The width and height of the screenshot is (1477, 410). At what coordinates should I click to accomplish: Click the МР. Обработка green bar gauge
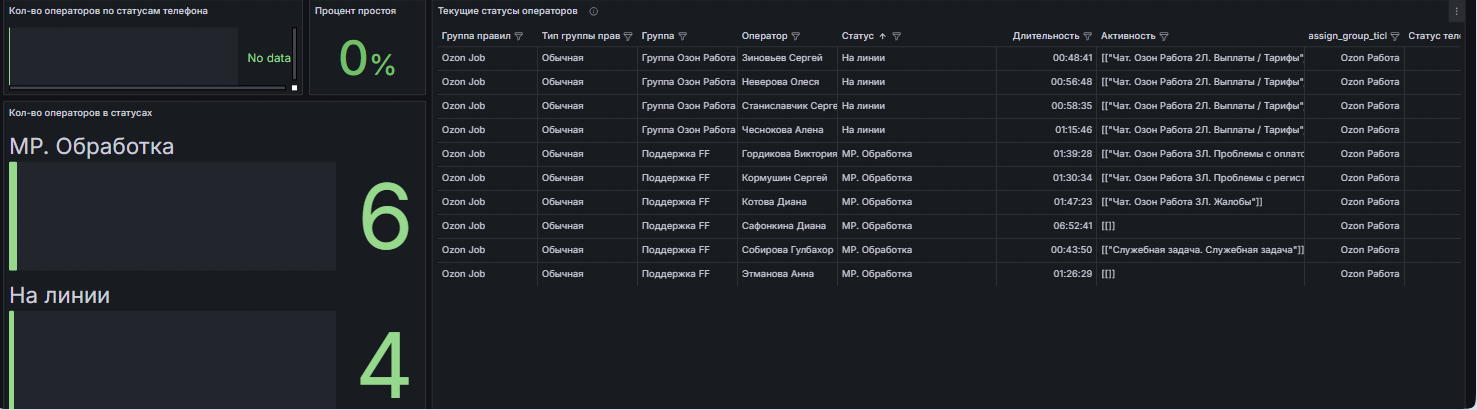[x=13, y=216]
